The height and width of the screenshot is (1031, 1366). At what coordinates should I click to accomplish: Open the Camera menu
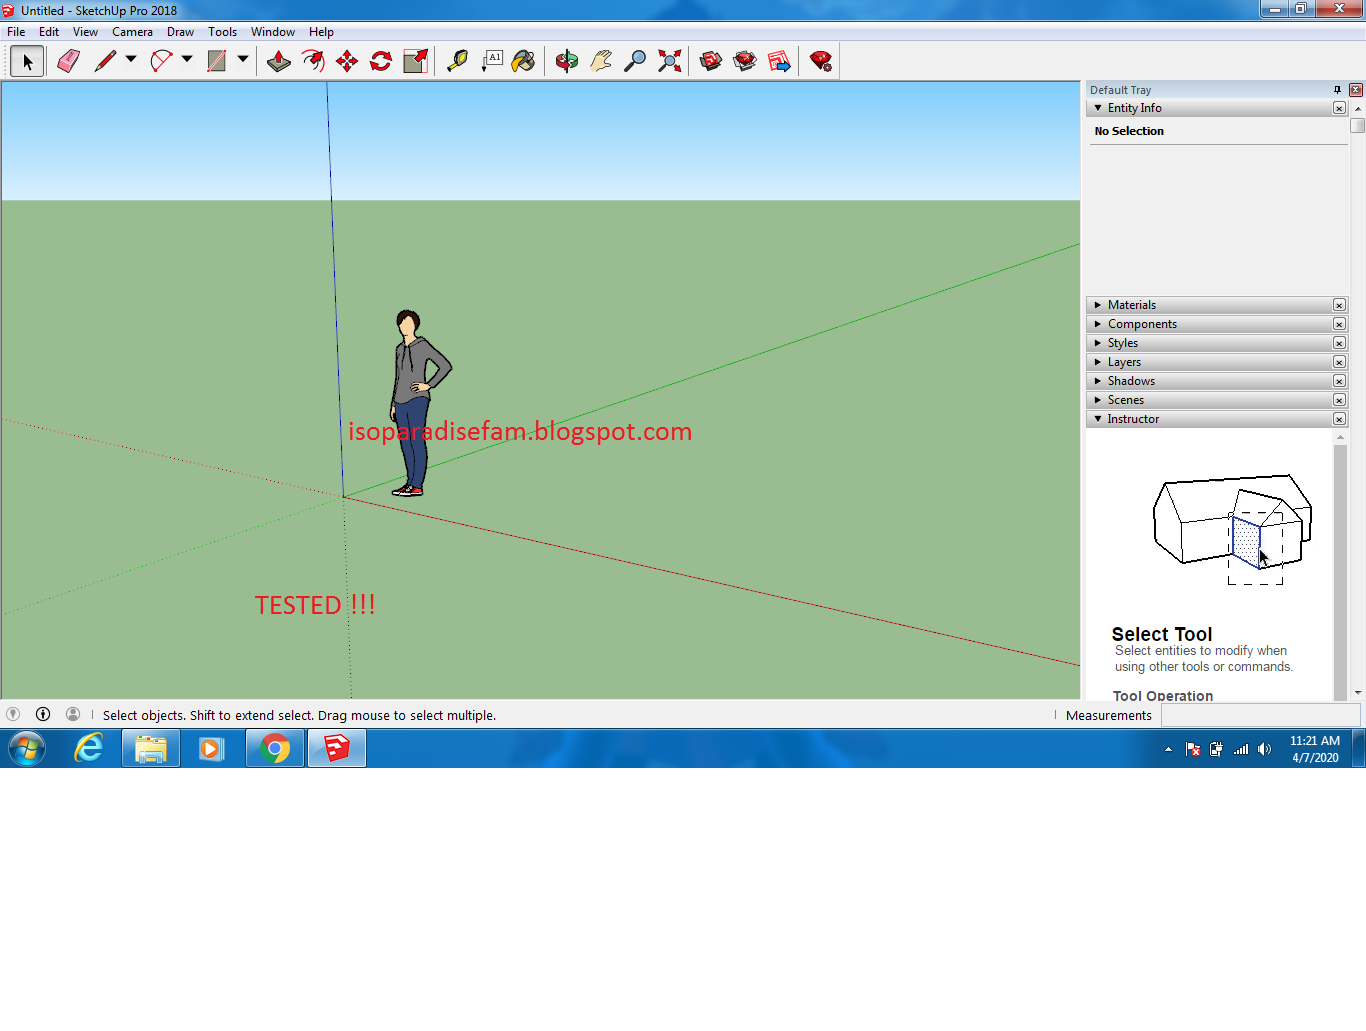click(x=132, y=32)
